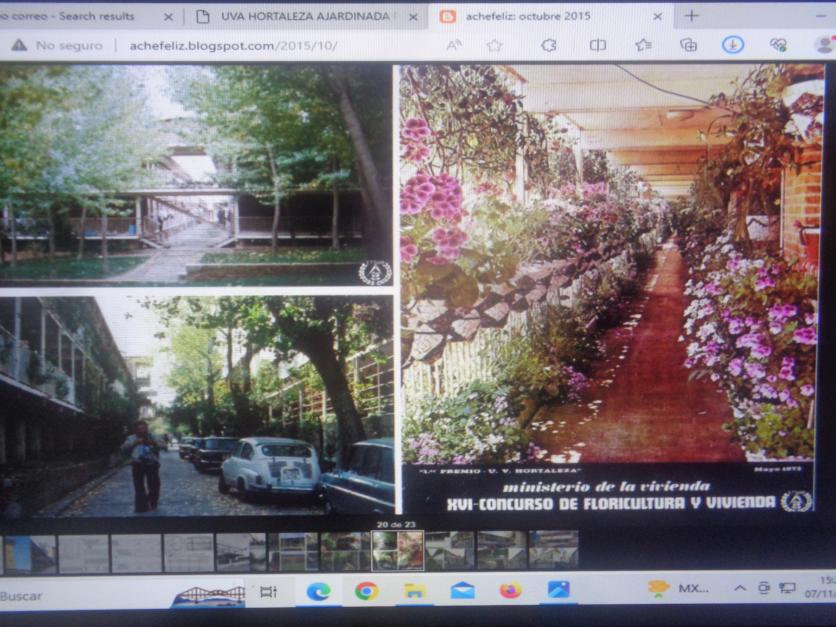
Task: Open the Favorites list icon
Action: (643, 45)
